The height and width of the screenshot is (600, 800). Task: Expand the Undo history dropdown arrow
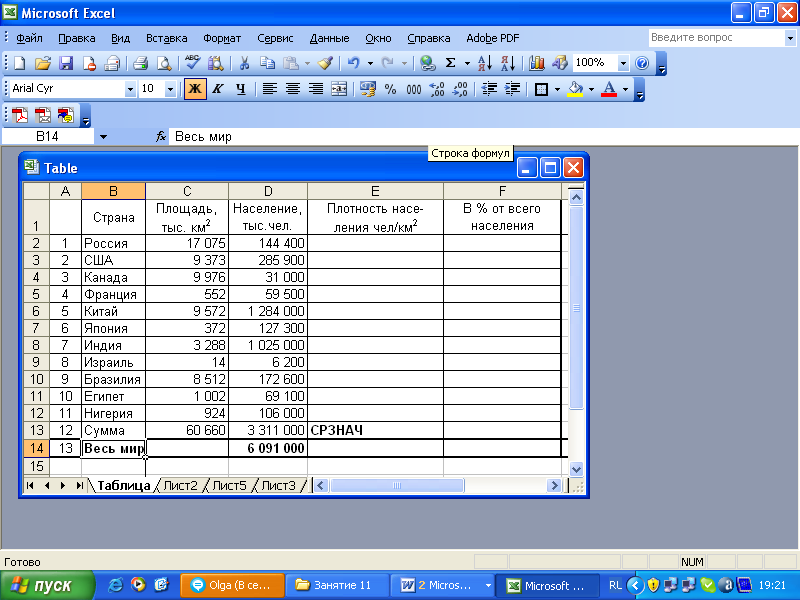click(x=370, y=63)
